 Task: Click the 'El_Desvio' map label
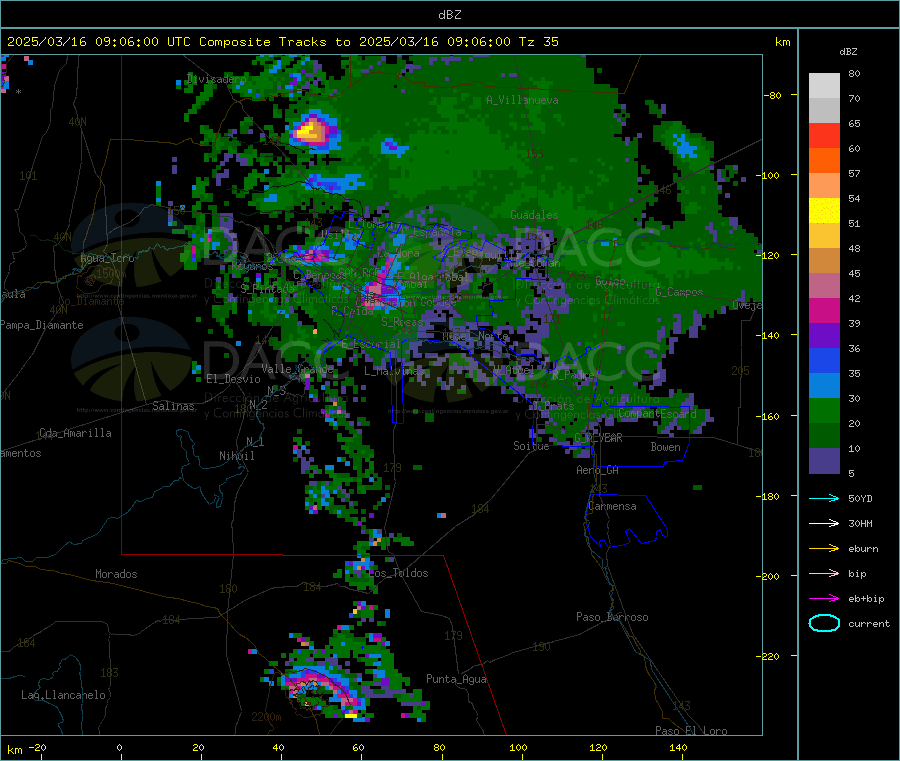[x=233, y=379]
